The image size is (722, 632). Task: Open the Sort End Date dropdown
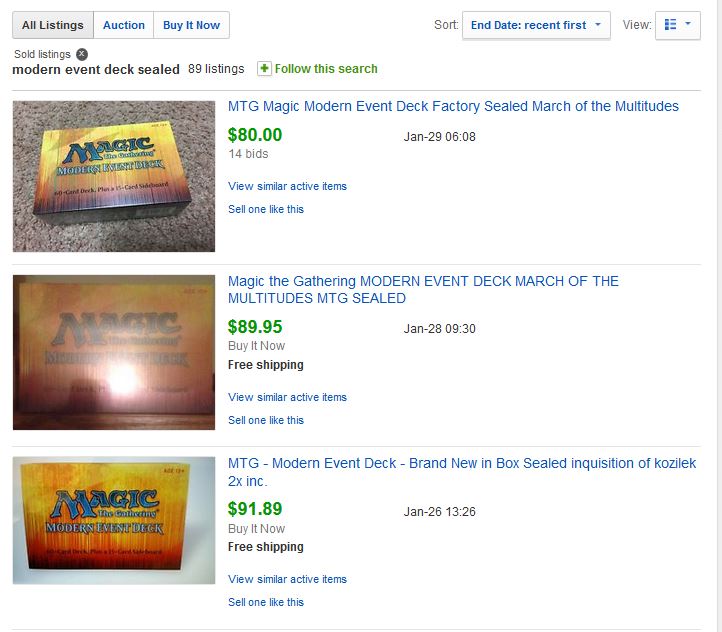tap(536, 25)
